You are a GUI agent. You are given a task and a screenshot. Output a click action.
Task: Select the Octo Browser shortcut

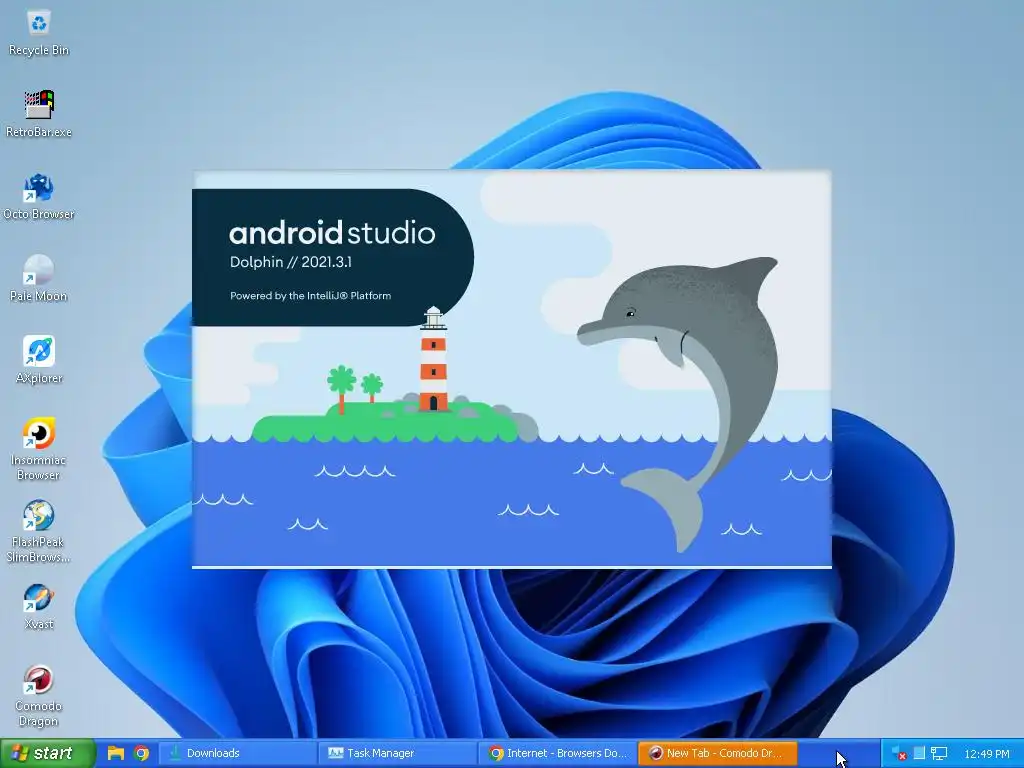point(39,197)
